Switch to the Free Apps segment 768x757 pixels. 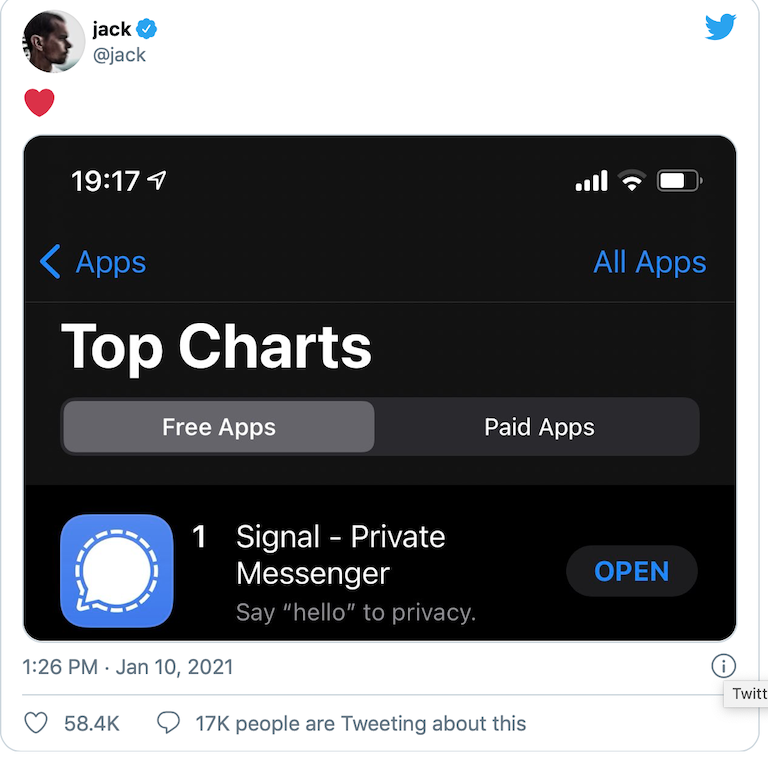[219, 427]
